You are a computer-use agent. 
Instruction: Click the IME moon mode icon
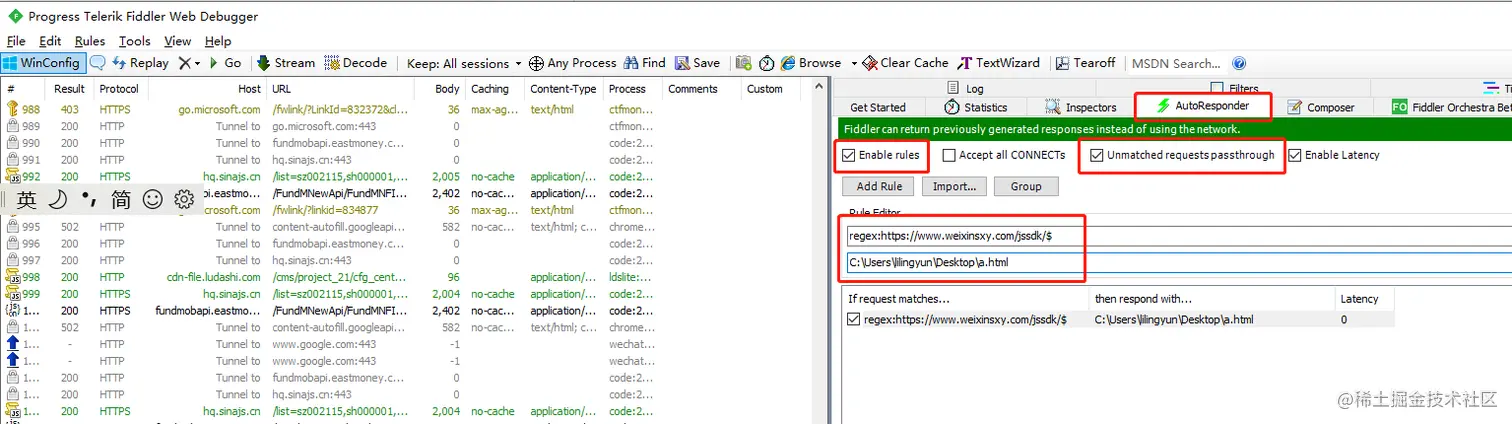click(x=57, y=200)
